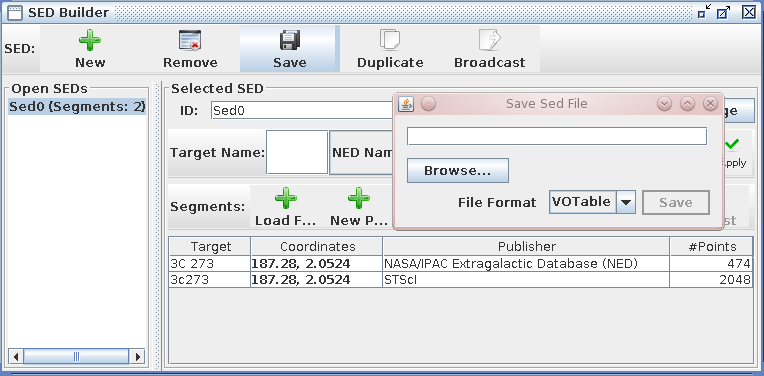Click the Java icon in Save Sed File dialog
The image size is (764, 376).
(x=406, y=104)
